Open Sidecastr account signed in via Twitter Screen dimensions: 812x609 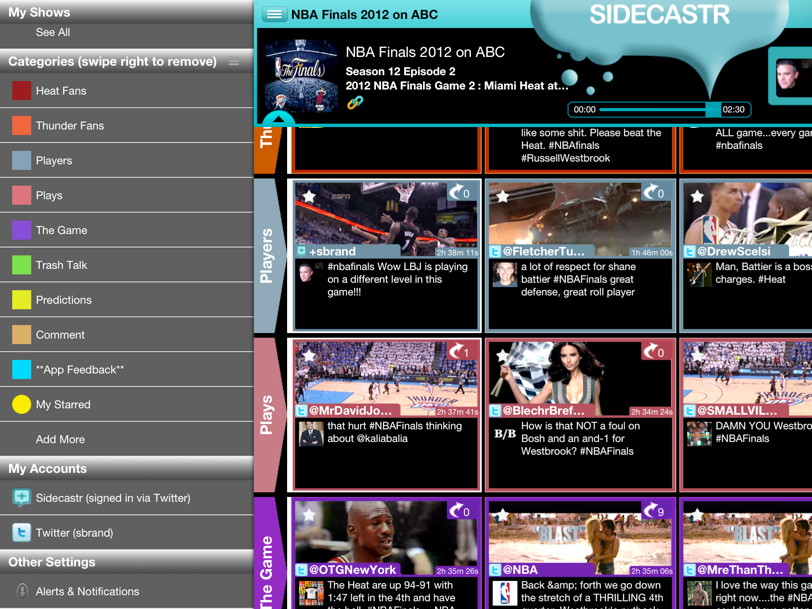tap(127, 498)
